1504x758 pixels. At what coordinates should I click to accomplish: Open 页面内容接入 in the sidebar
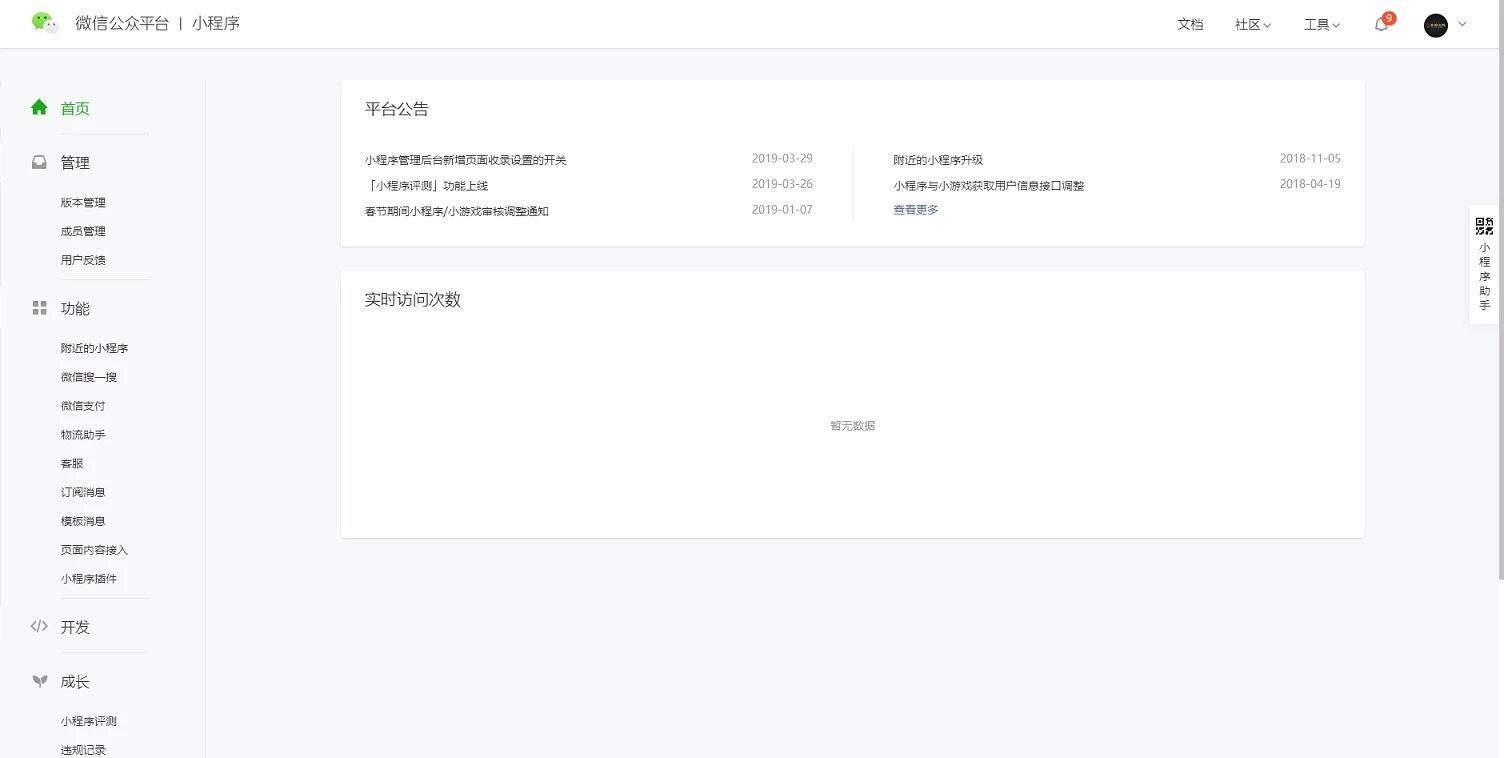94,550
